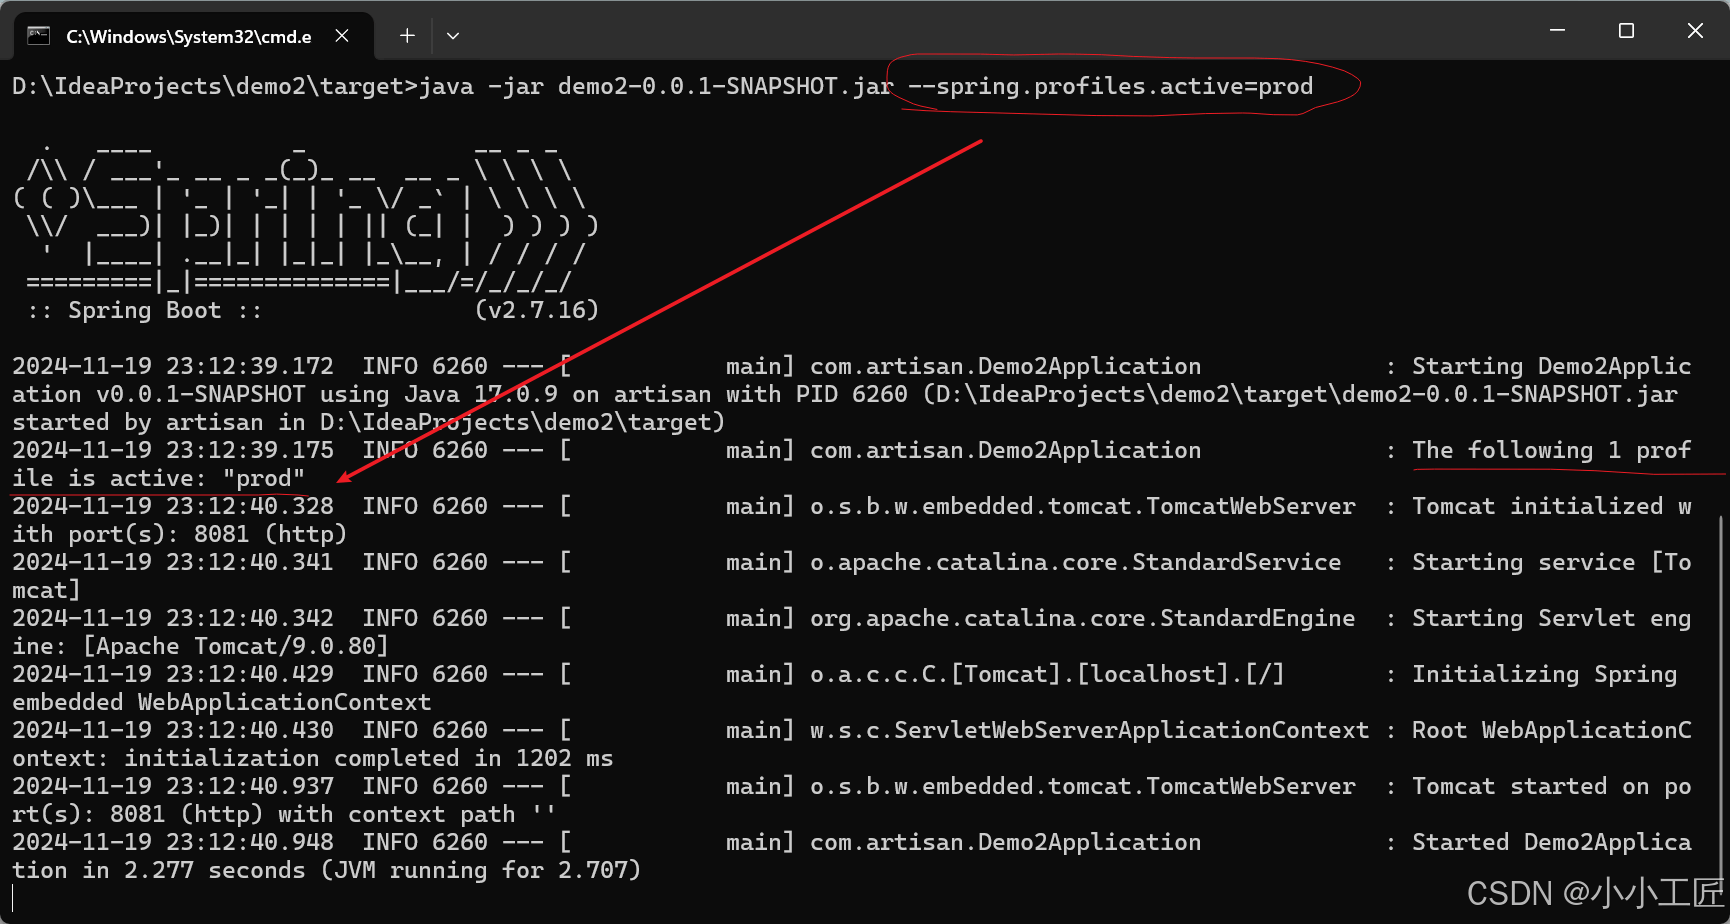Expand the new-tab profile dropdown chevron

453,36
